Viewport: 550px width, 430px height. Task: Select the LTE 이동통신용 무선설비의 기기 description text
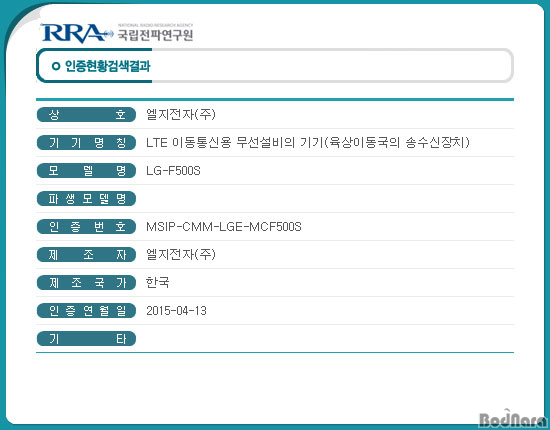click(308, 142)
